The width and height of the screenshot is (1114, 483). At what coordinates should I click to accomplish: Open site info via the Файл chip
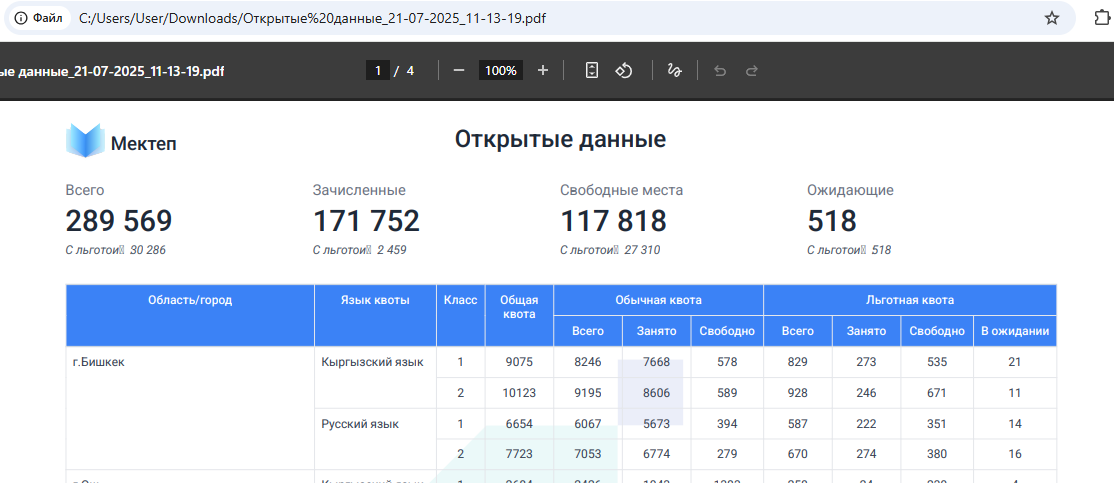point(40,18)
